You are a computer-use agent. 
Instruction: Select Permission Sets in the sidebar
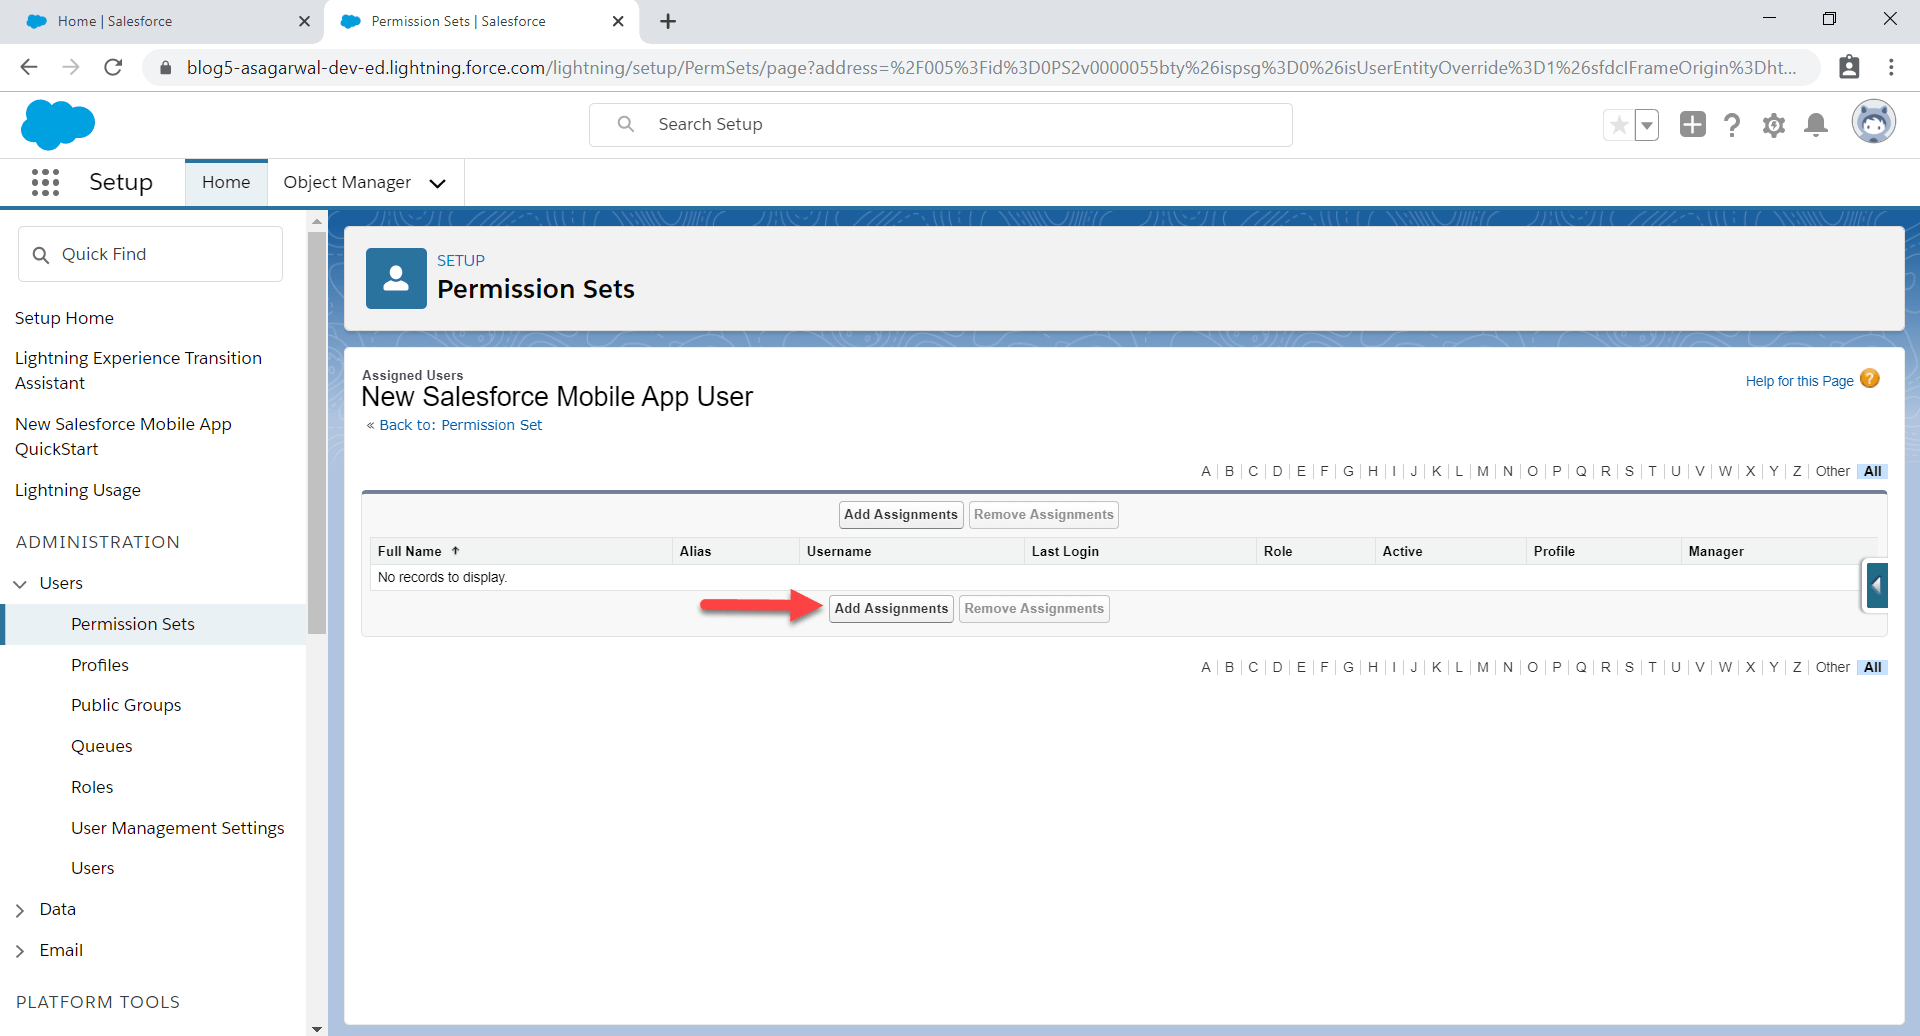pyautogui.click(x=133, y=624)
